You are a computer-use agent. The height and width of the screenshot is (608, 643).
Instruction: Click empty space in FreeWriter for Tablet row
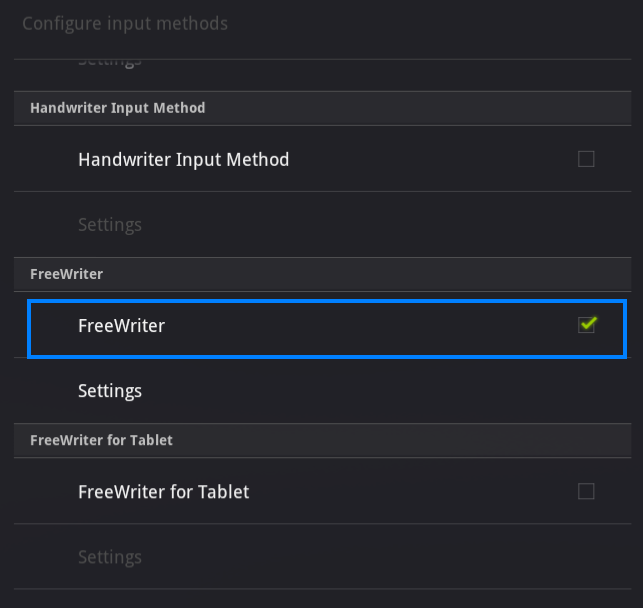(420, 491)
